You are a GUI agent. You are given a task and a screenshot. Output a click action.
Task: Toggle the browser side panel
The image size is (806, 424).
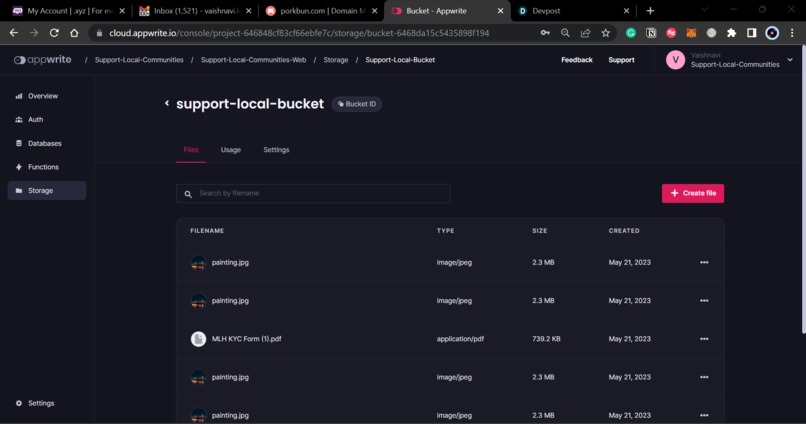tap(752, 33)
